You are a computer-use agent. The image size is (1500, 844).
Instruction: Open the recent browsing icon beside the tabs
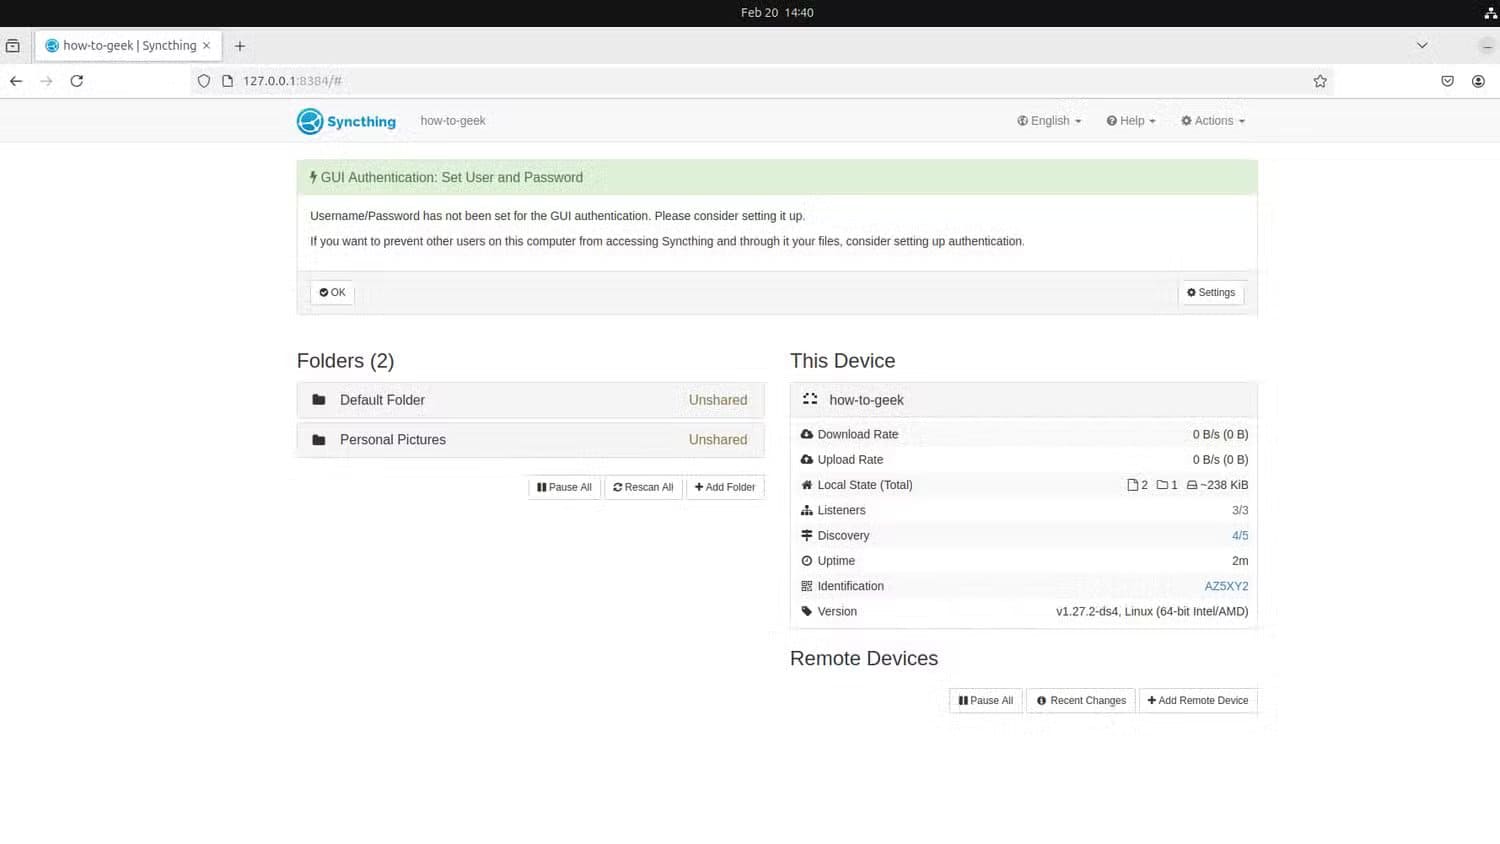click(x=13, y=46)
